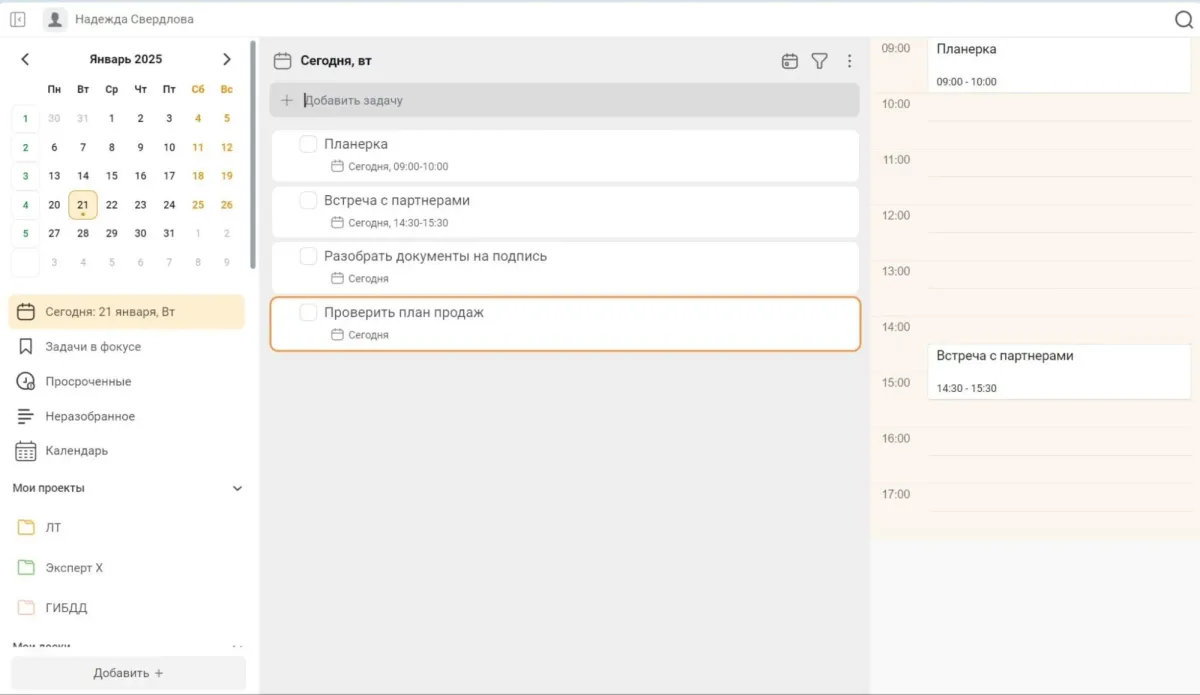Click the calendar view icon in task header
This screenshot has width=1200, height=695.
point(789,61)
